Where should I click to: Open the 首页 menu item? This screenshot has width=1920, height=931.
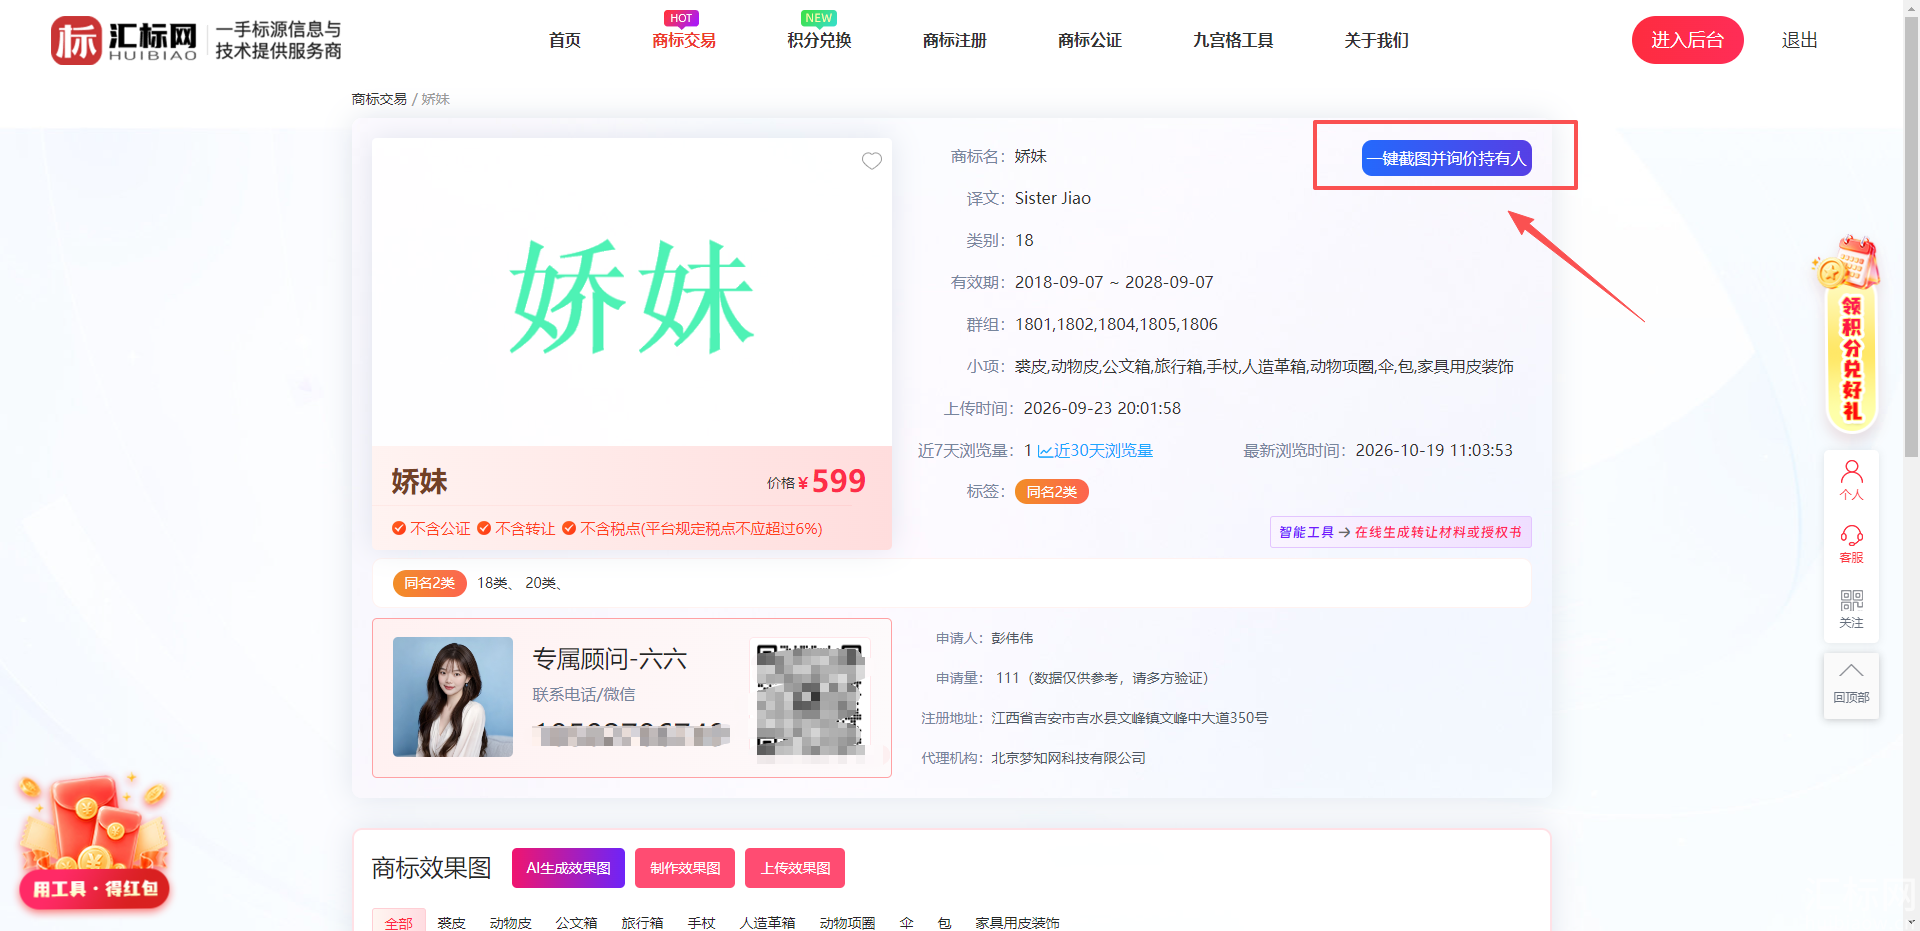pos(565,40)
